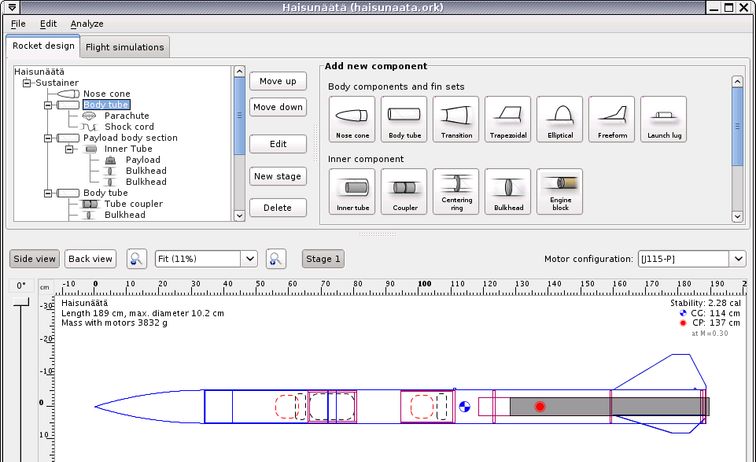Screen dimensions: 756x462
Task: Toggle the Back view button
Action: pos(90,259)
